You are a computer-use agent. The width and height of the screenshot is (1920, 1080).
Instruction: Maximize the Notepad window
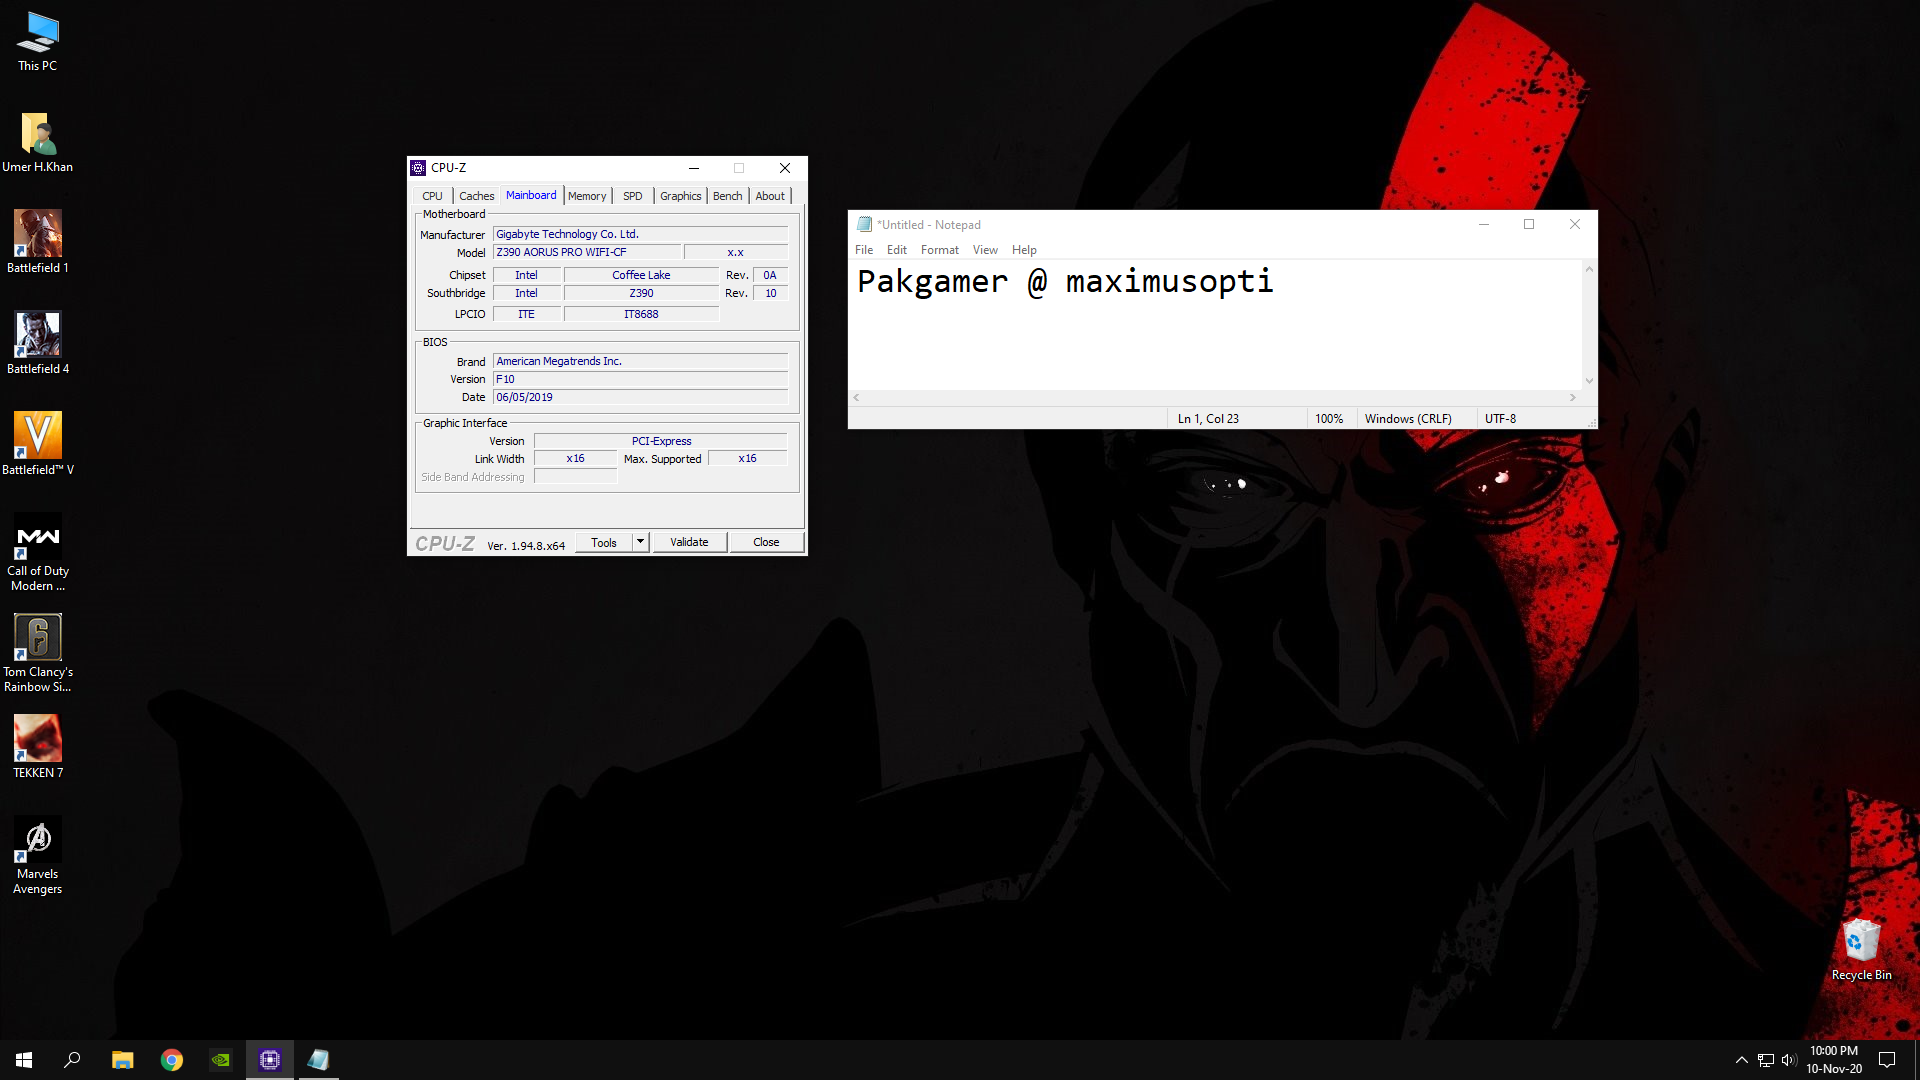point(1528,224)
